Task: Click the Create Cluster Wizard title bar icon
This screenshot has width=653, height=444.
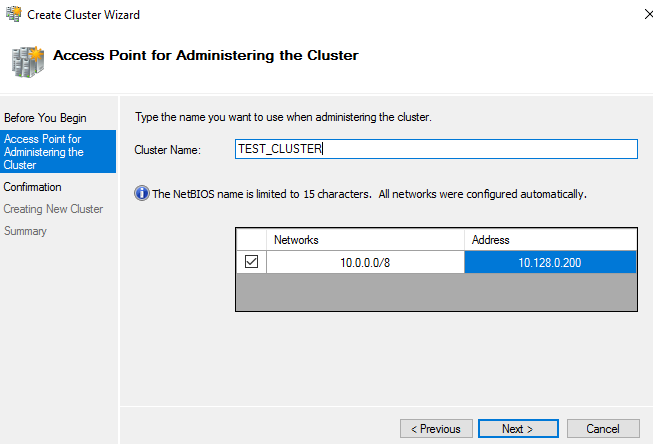Action: [x=14, y=15]
